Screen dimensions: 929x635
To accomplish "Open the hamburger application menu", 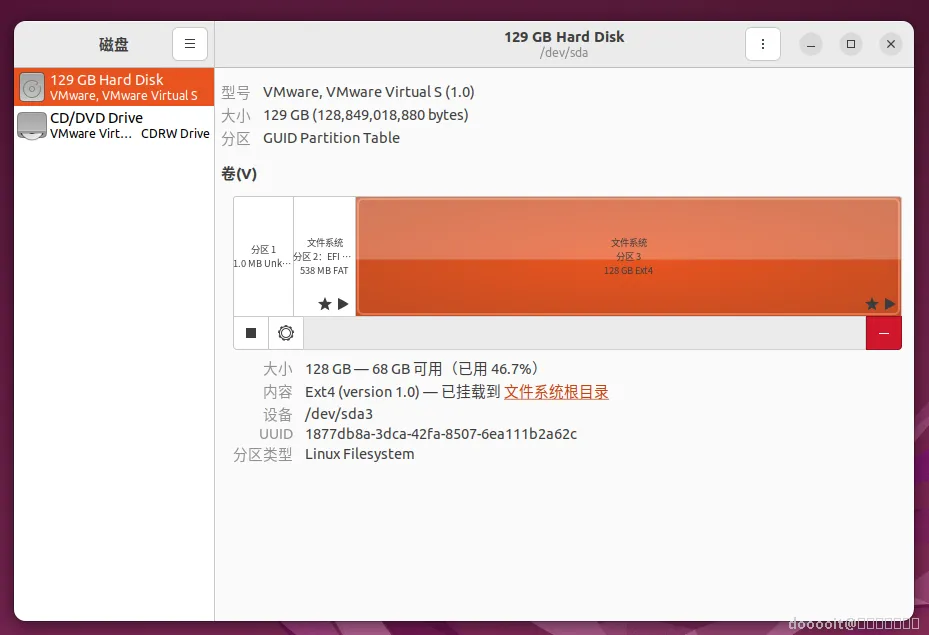I will [x=190, y=44].
